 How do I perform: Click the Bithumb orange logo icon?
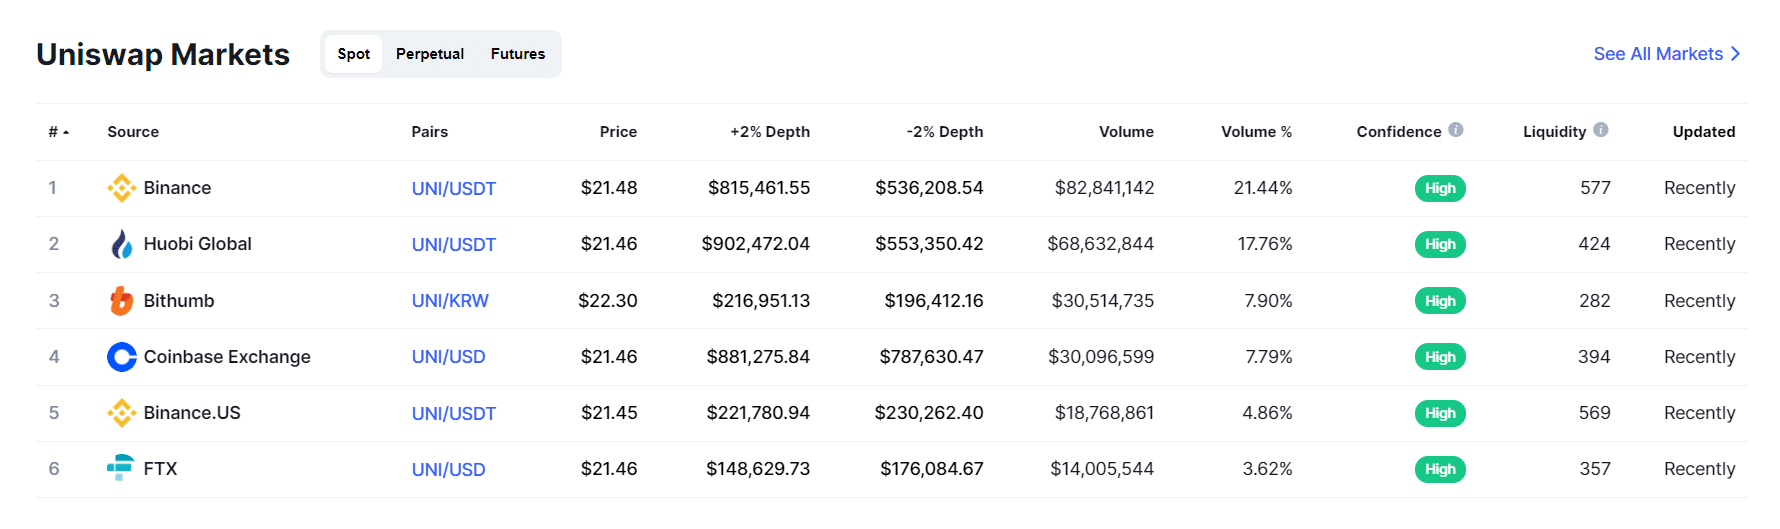coord(122,301)
